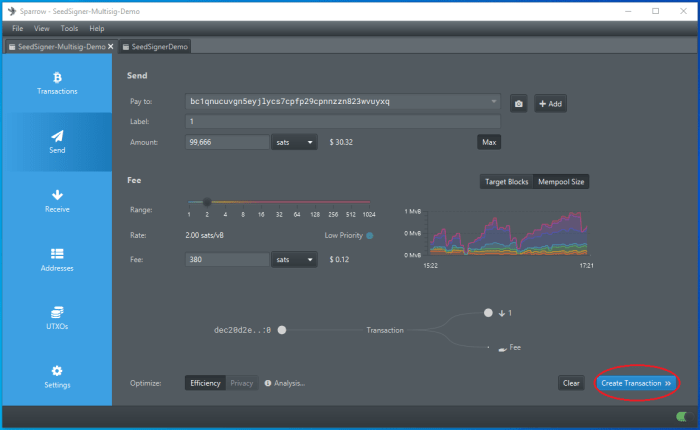Open the Transactions sidebar section
Screen dimensions: 700x430
57,83
